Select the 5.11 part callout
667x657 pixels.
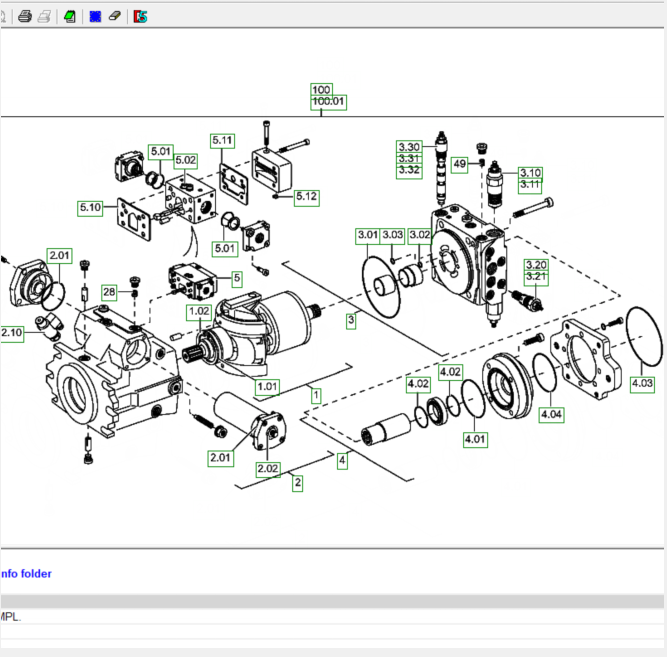tap(222, 140)
